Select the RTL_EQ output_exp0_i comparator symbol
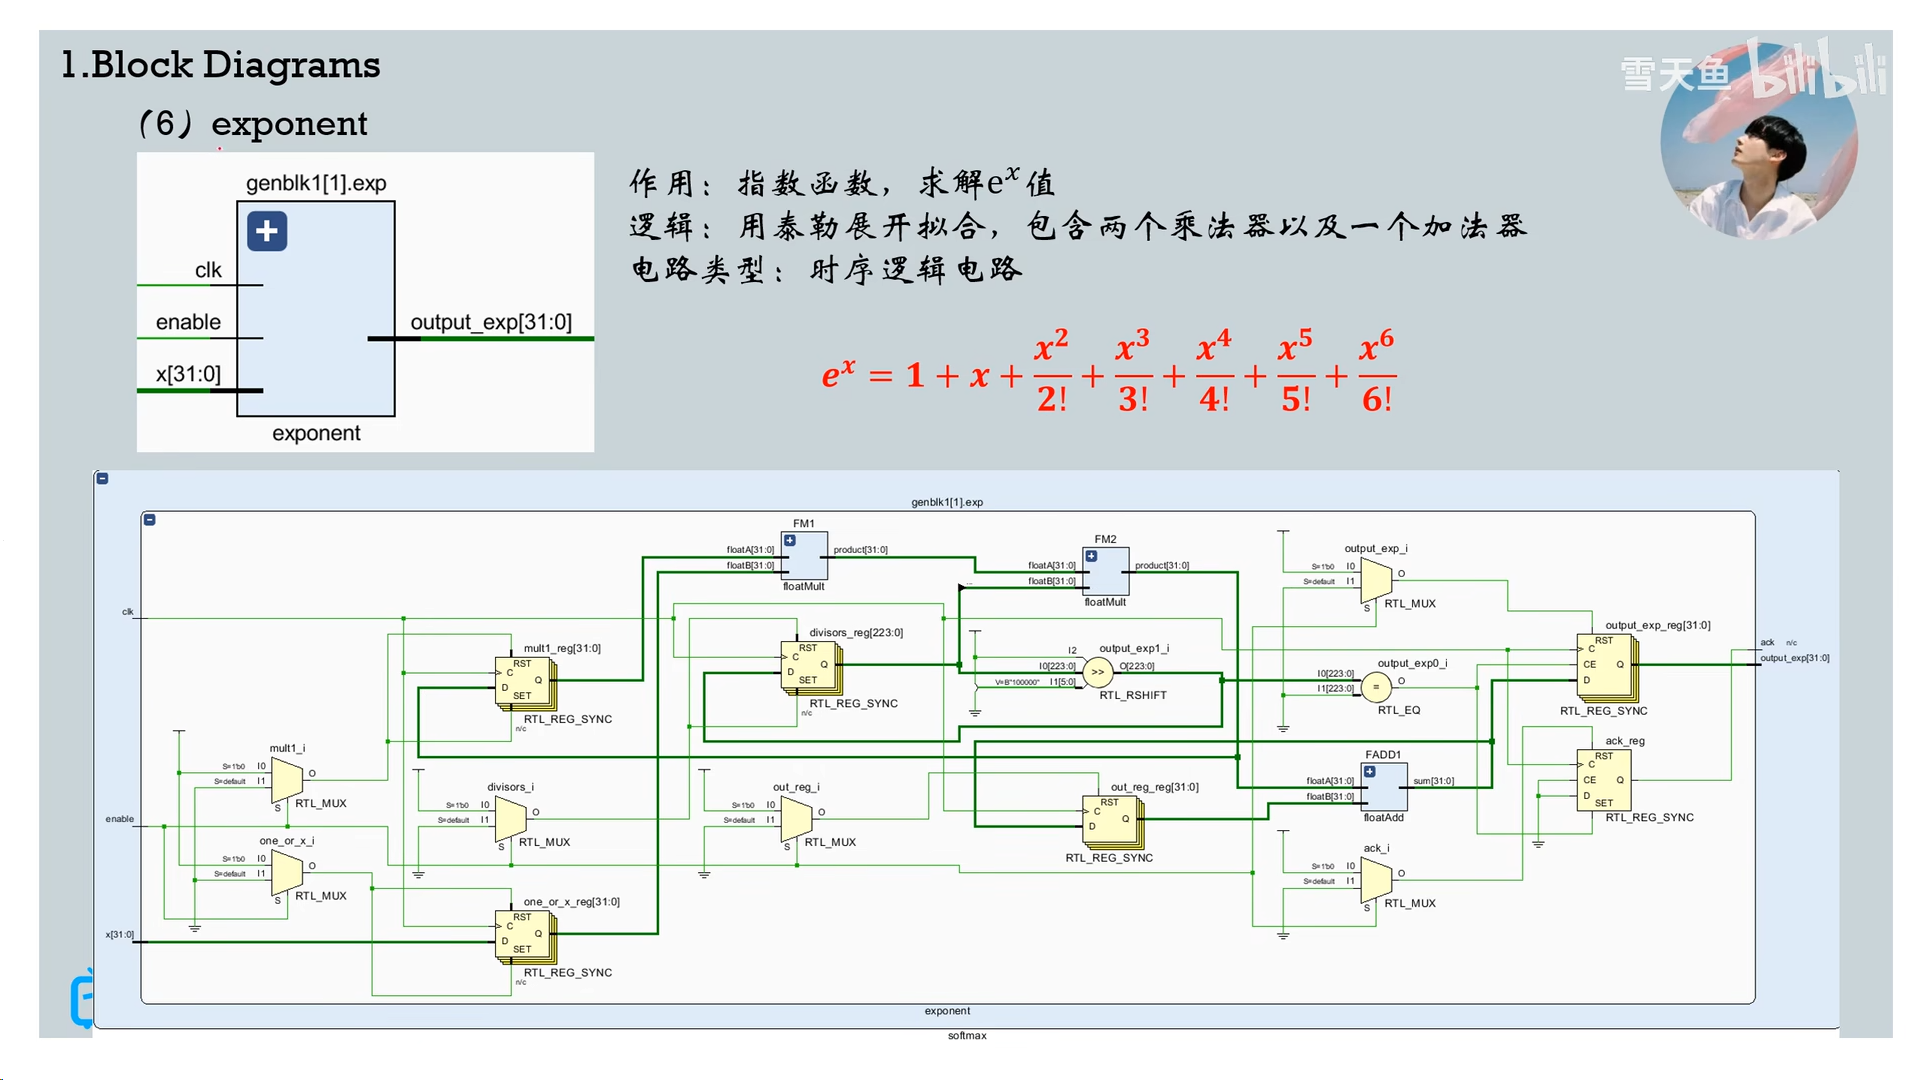Image resolution: width=1920 pixels, height=1080 pixels. [1376, 687]
